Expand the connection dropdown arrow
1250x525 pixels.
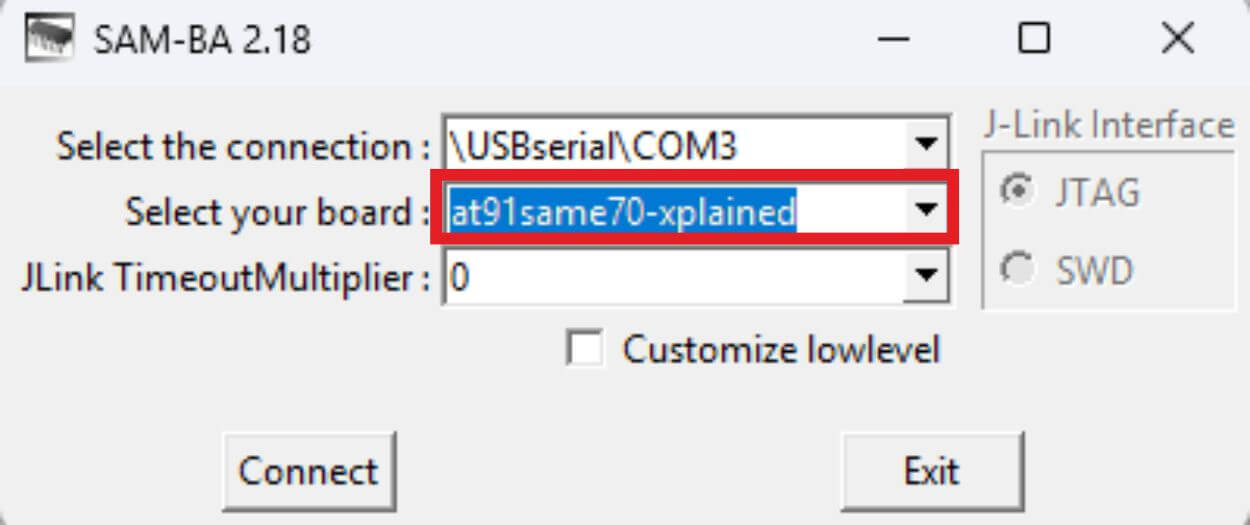point(925,146)
